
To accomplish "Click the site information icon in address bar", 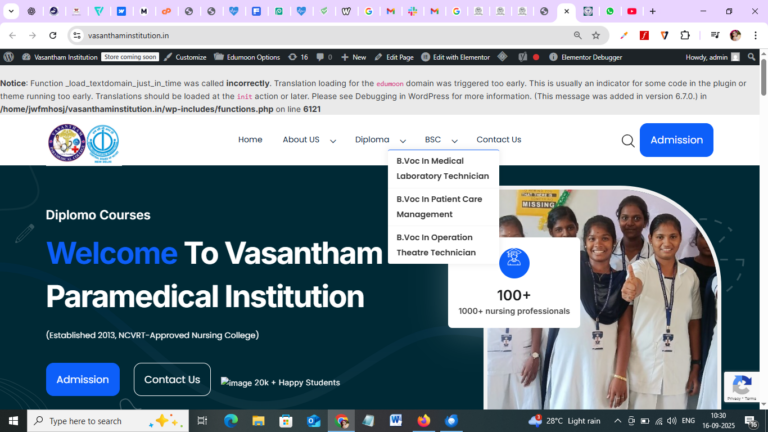I will click(77, 35).
